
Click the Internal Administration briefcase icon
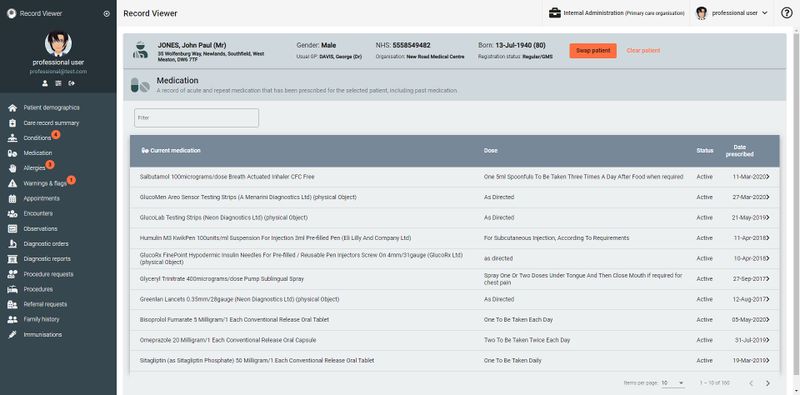click(555, 13)
